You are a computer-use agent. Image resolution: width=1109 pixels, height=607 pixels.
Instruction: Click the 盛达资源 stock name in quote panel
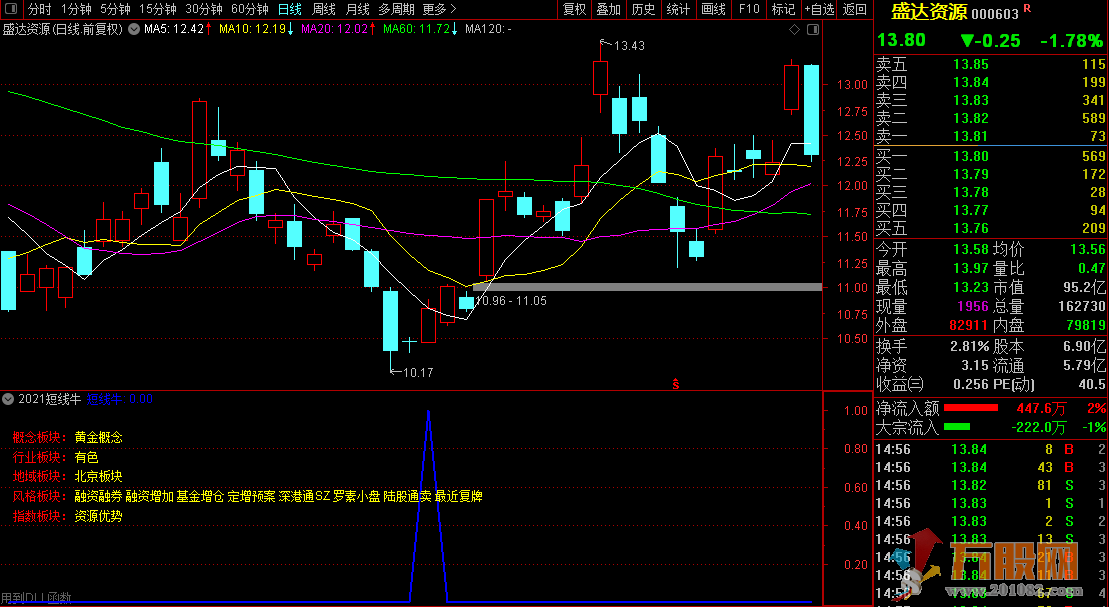pyautogui.click(x=929, y=12)
